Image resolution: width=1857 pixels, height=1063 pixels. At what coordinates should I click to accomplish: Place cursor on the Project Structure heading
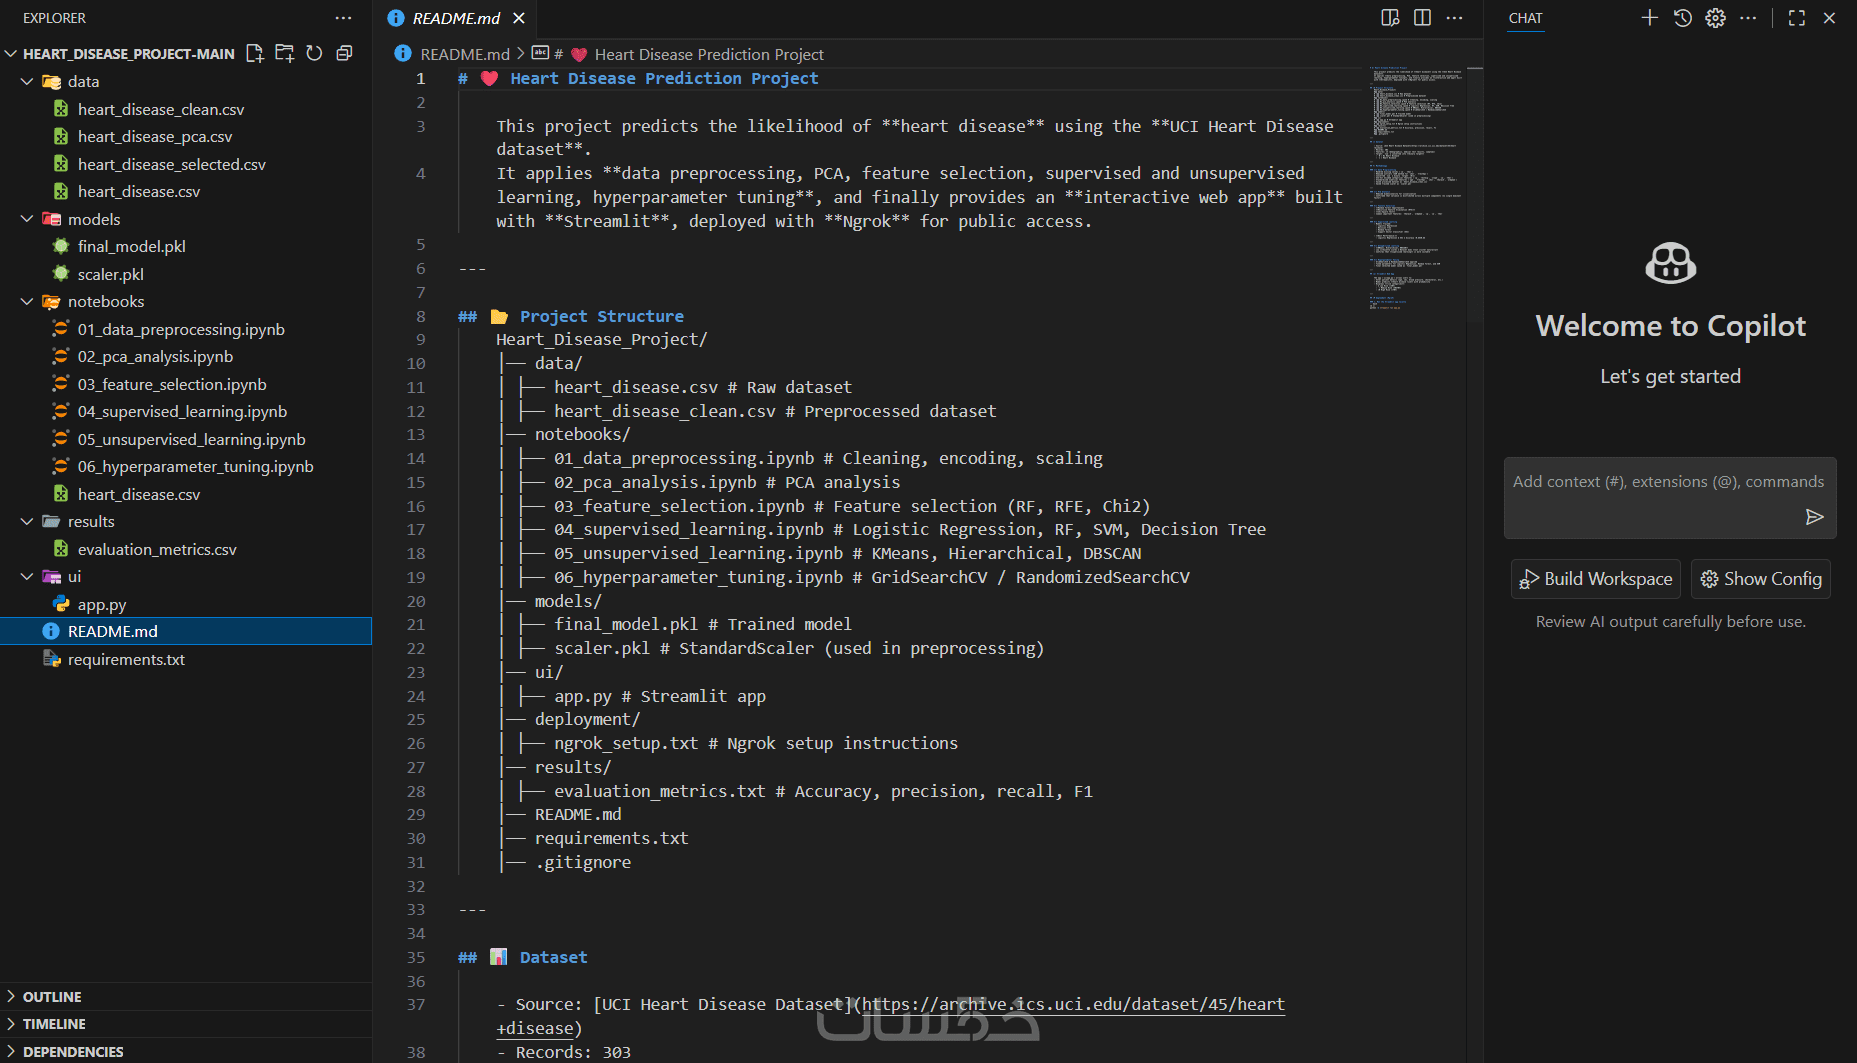[x=602, y=316]
